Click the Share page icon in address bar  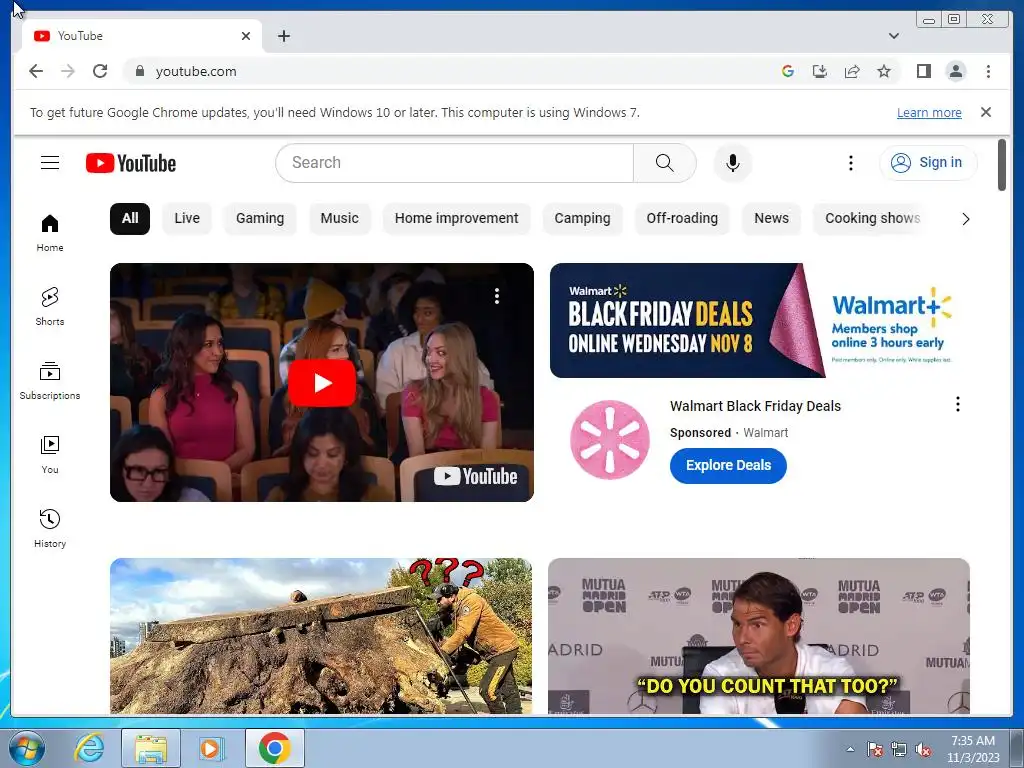coord(852,71)
